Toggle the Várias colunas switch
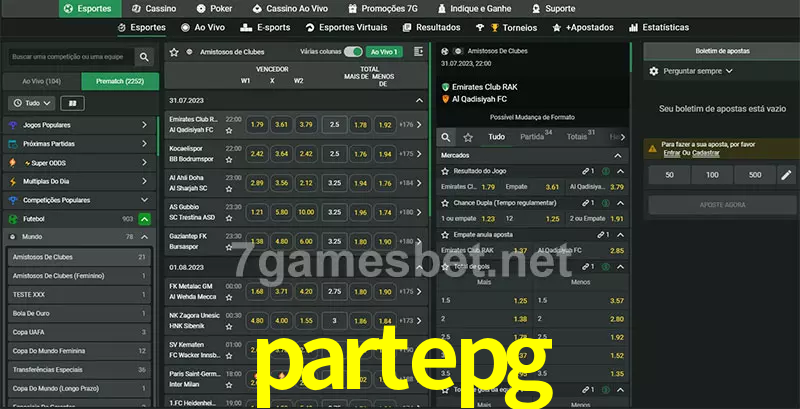Viewport: 800px width, 409px height. coord(353,52)
